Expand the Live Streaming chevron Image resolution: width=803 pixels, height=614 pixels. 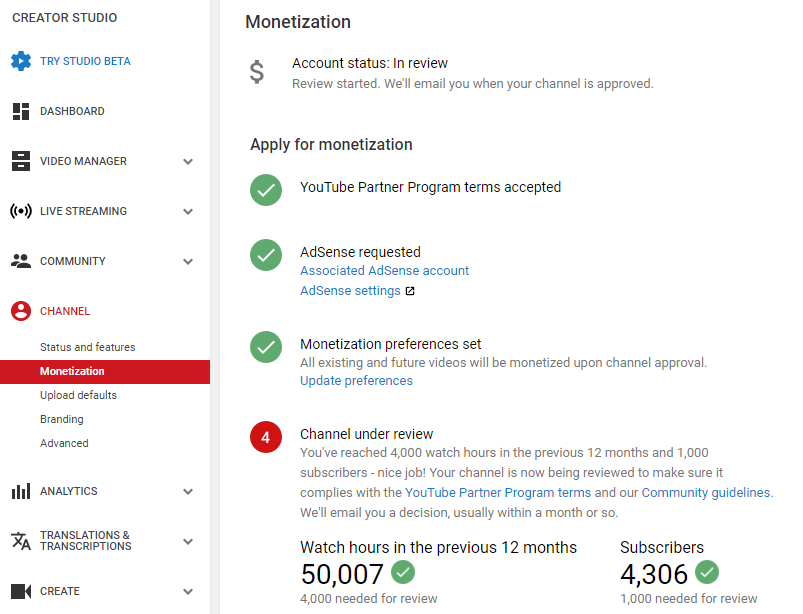pyautogui.click(x=188, y=211)
